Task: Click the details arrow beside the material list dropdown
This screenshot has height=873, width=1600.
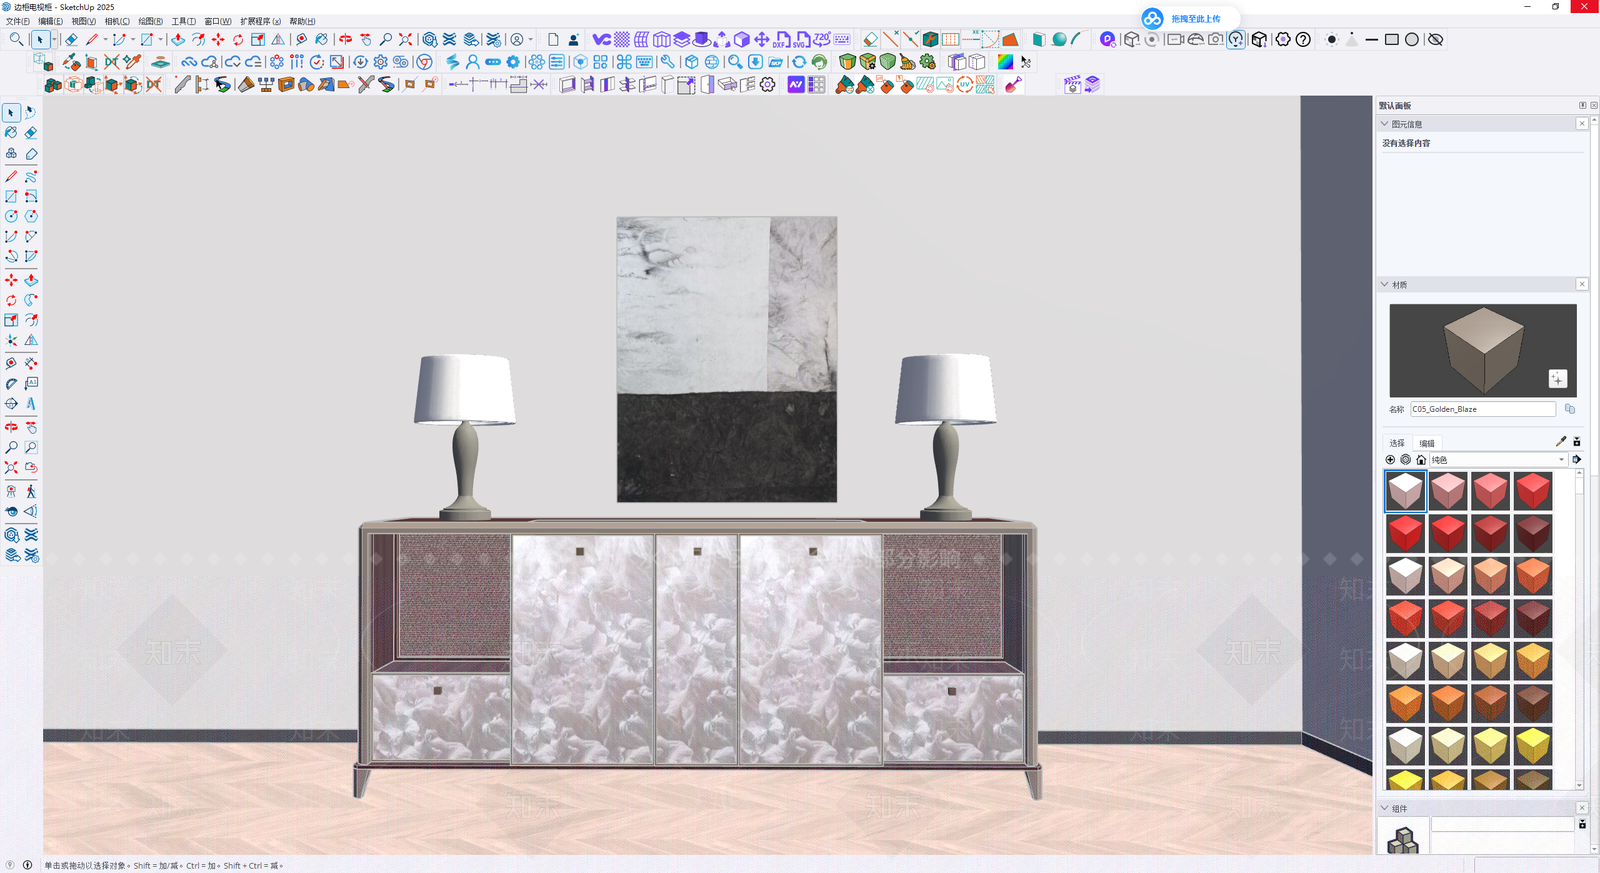Action: [1577, 460]
